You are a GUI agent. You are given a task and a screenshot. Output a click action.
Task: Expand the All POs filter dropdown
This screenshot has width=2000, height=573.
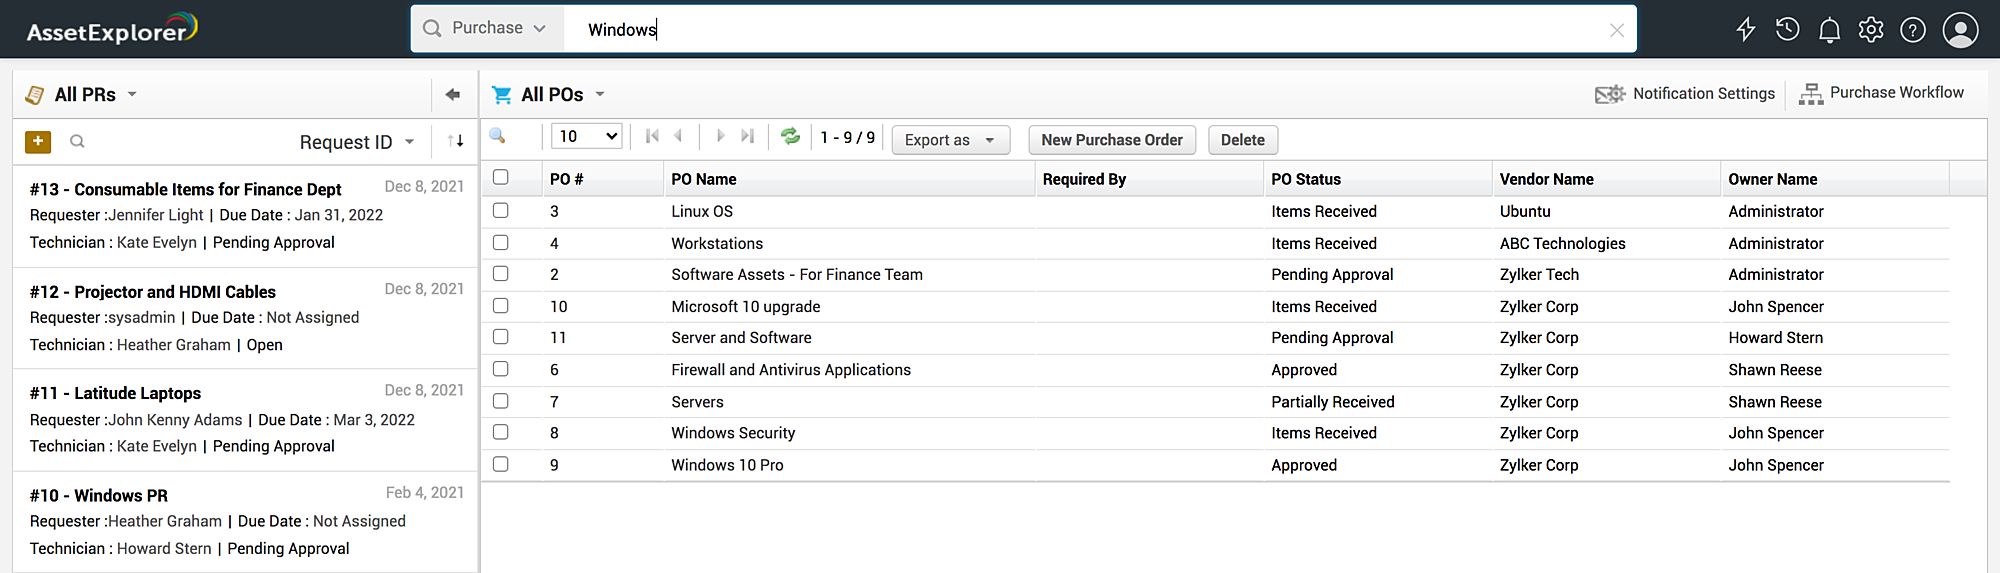tap(600, 94)
